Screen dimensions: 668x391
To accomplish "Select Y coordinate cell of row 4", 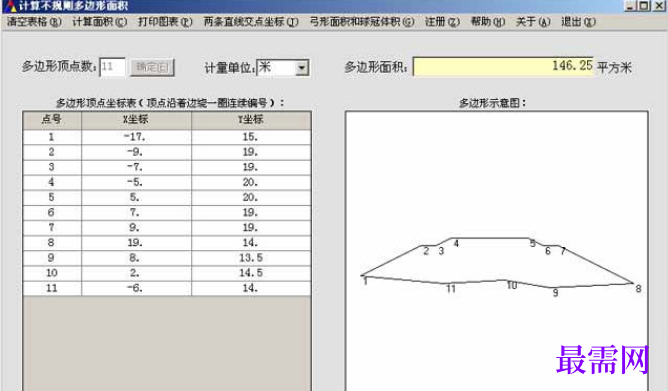I will 251,182.
